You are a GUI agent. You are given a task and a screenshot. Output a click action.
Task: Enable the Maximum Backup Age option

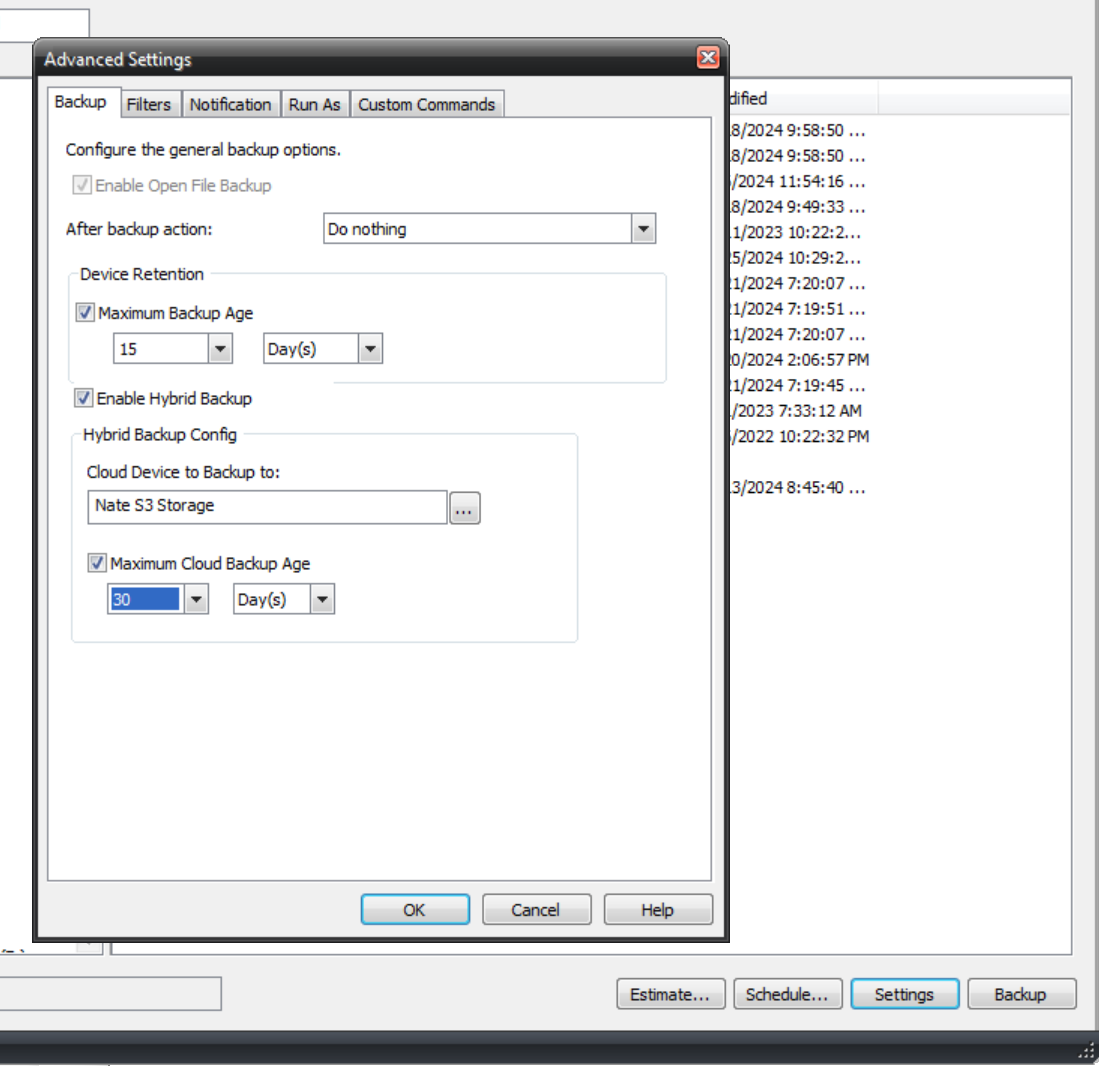[85, 312]
